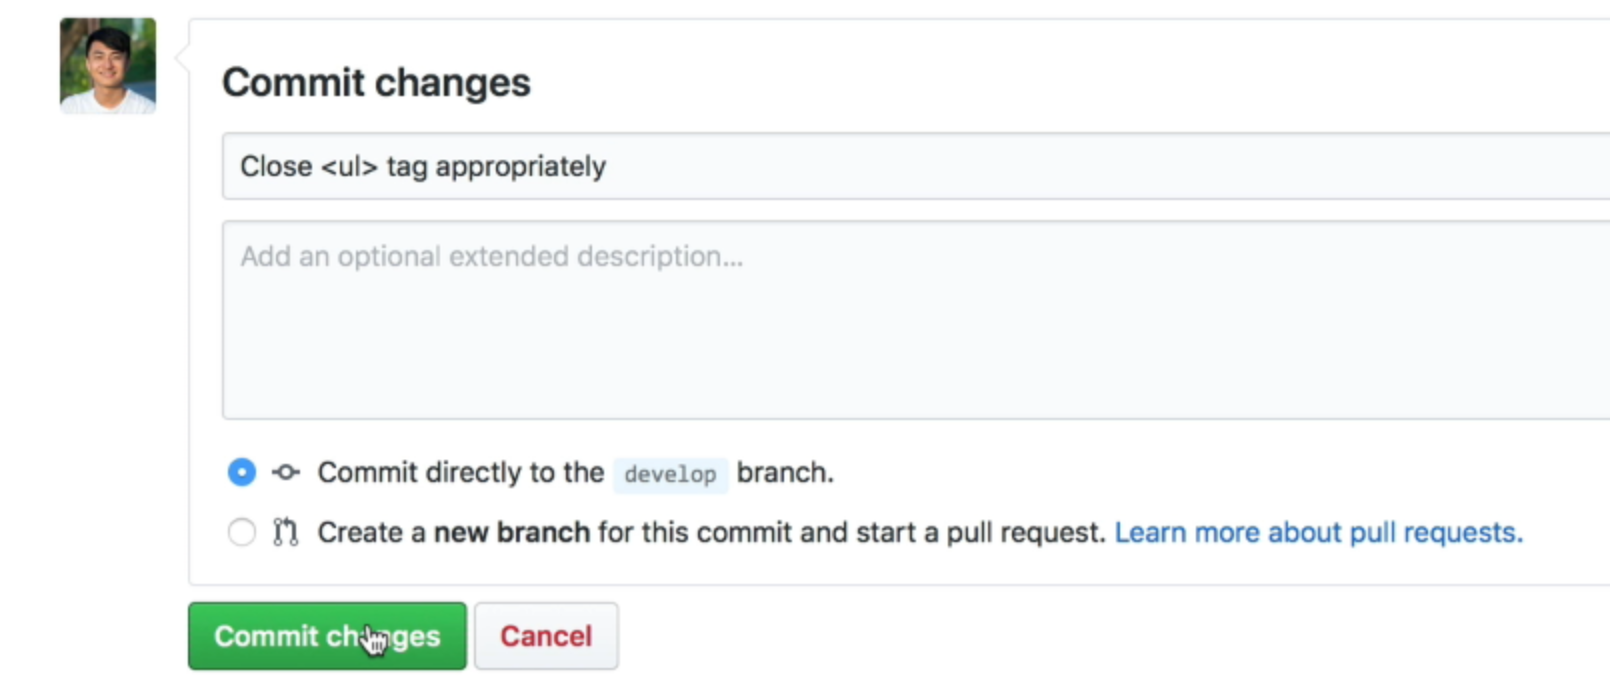
Task: Click the Commit changes heading
Action: [376, 83]
